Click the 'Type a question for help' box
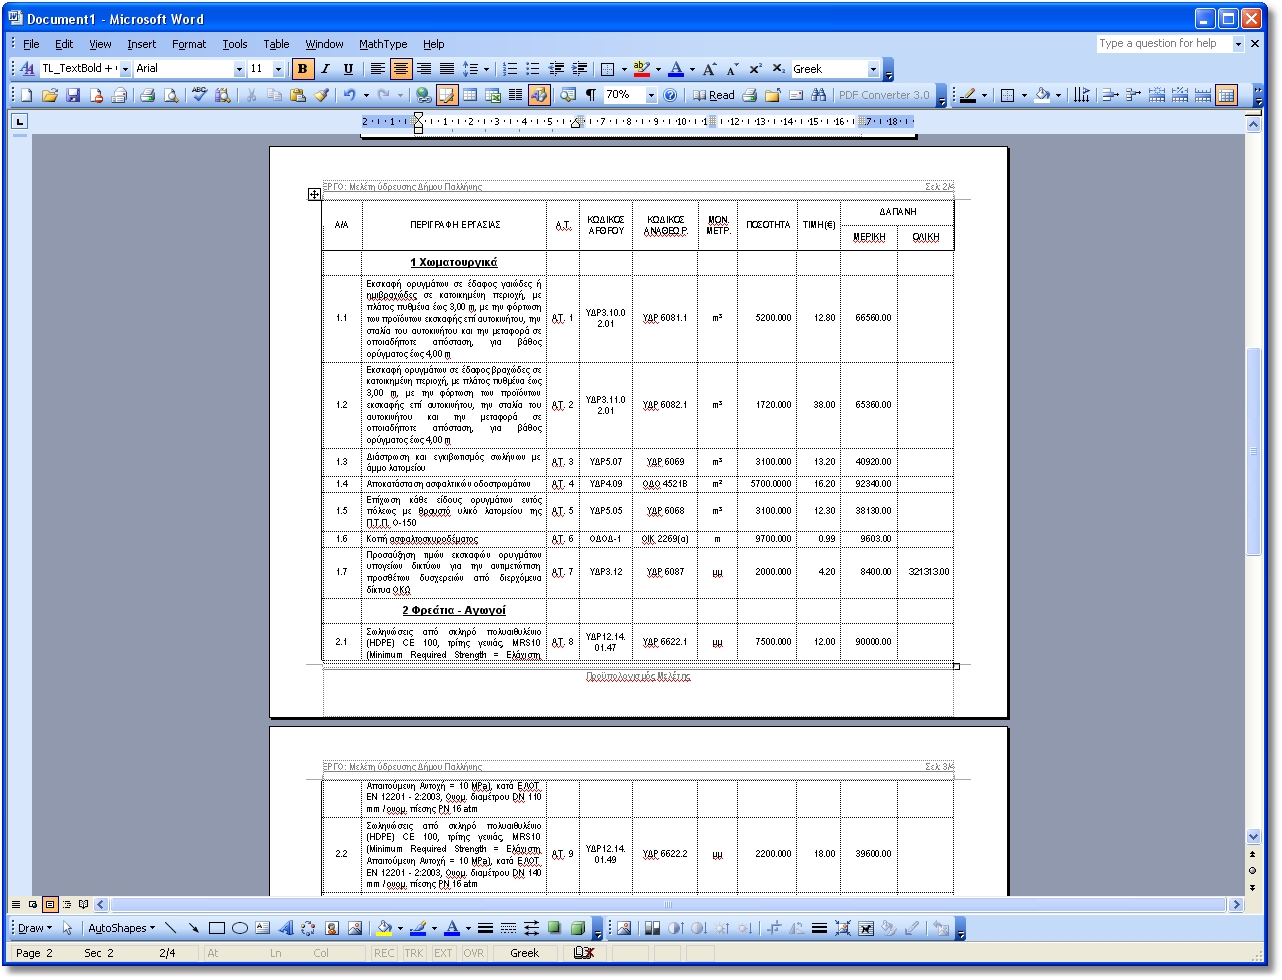1282x980 pixels. pyautogui.click(x=1163, y=44)
